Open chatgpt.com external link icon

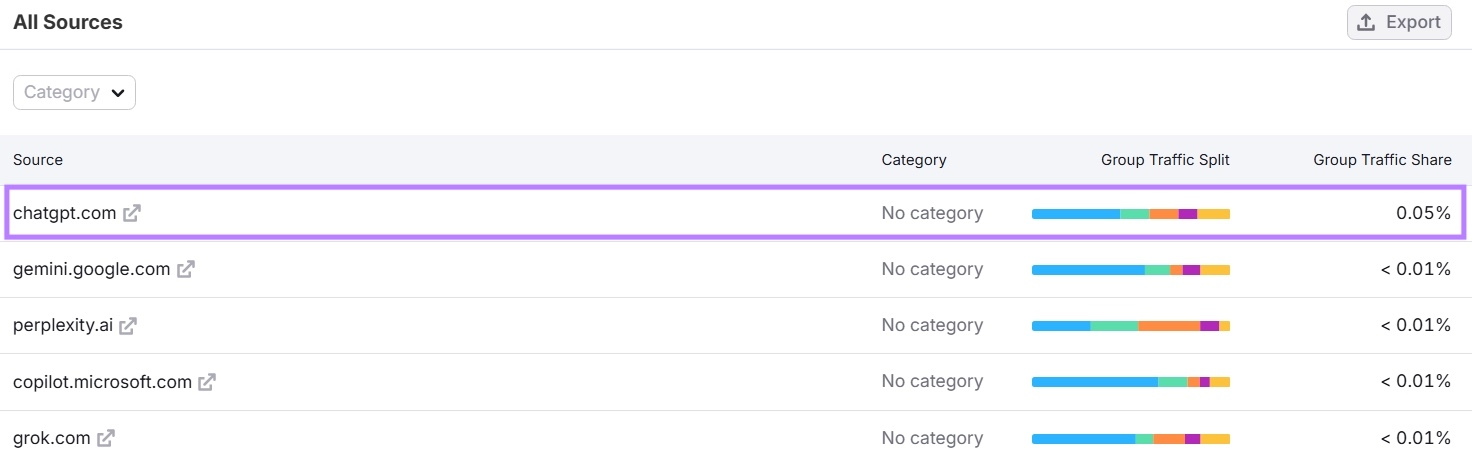tap(132, 213)
